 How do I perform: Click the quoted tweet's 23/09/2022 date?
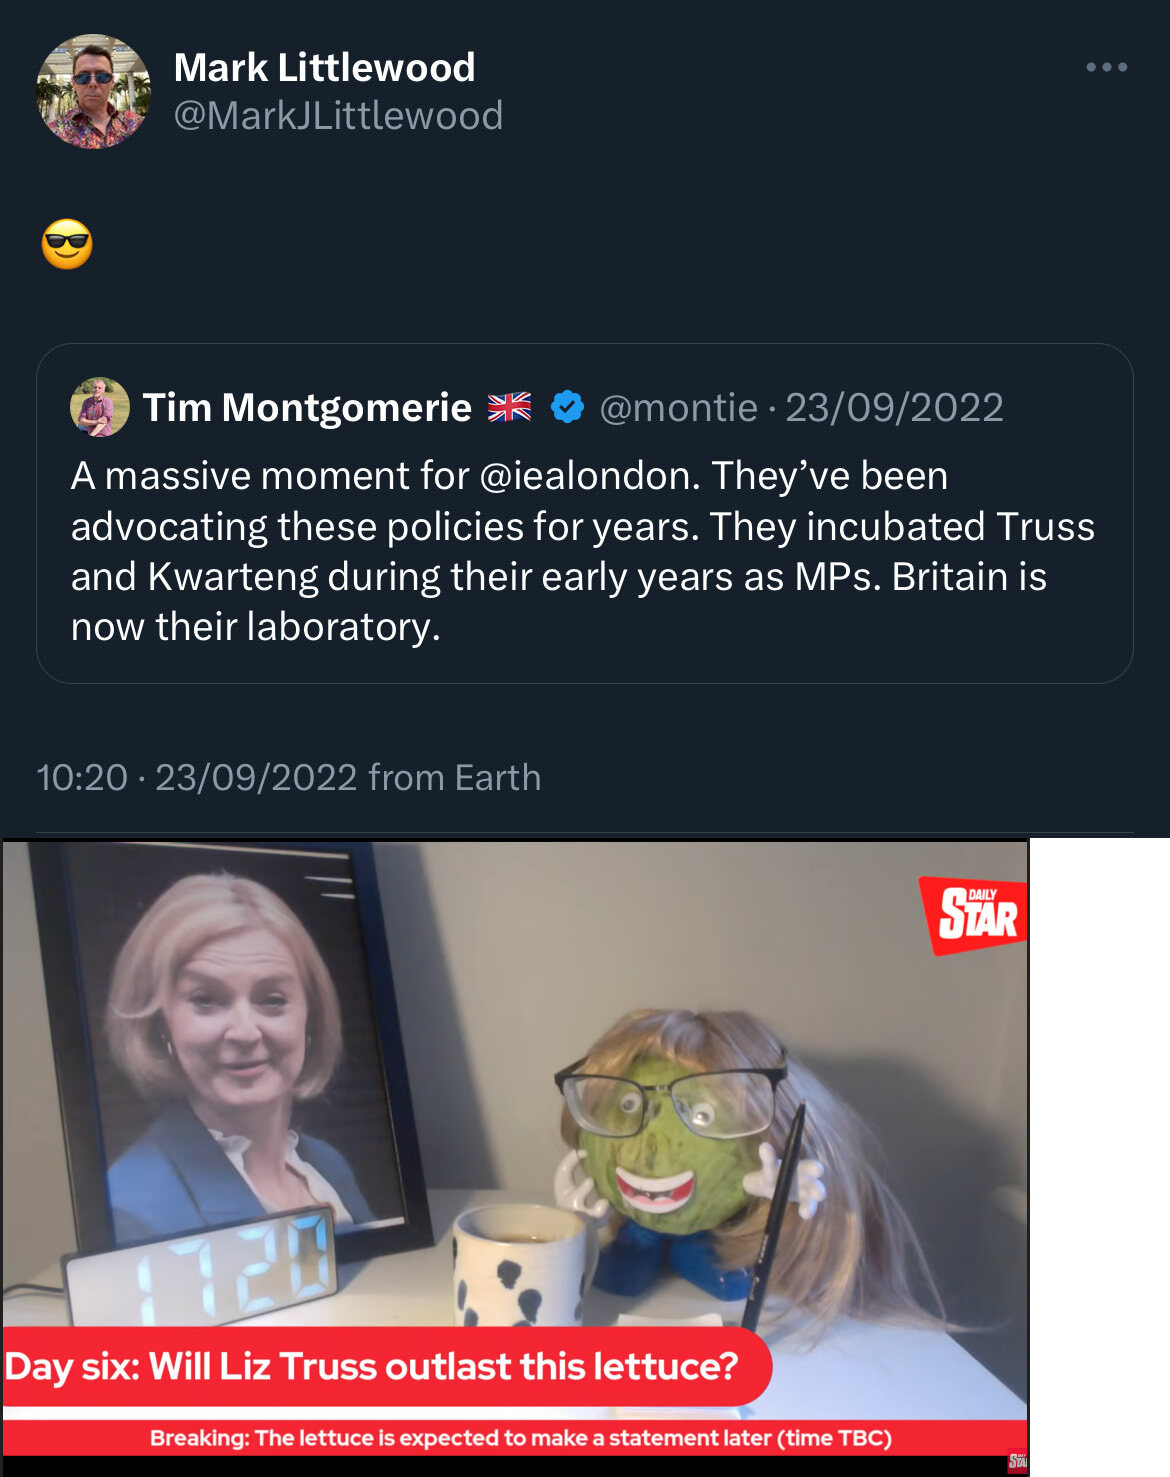[894, 408]
